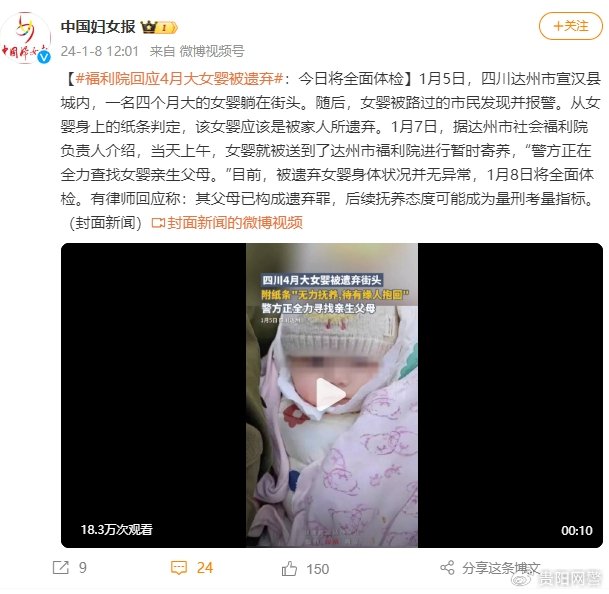
Task: Play the video with center play button
Action: (x=330, y=395)
